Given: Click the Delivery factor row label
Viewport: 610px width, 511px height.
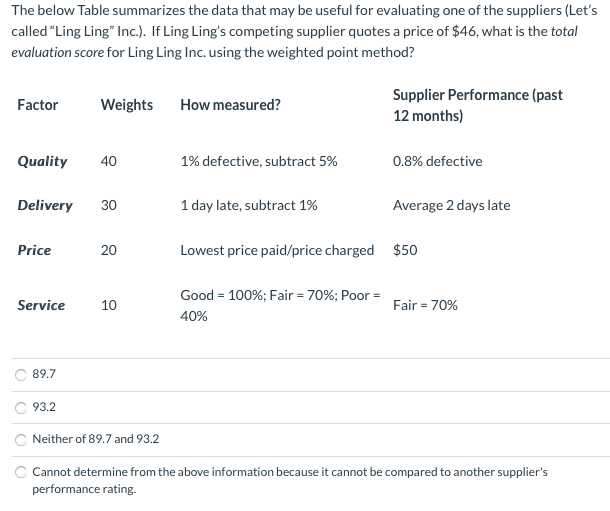Looking at the screenshot, I should [45, 205].
